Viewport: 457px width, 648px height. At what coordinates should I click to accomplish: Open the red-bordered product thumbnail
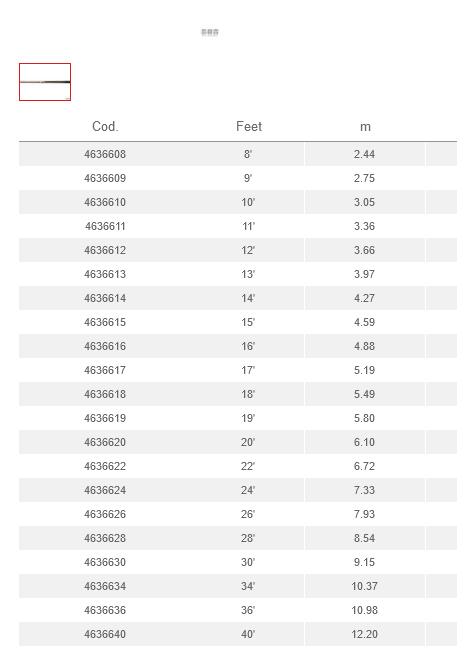coord(45,82)
